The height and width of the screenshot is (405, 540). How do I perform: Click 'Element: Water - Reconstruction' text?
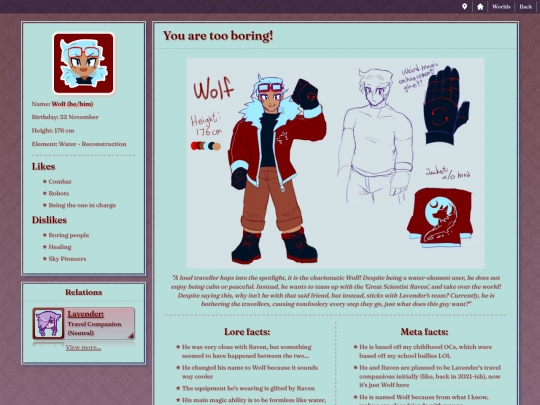coord(79,144)
